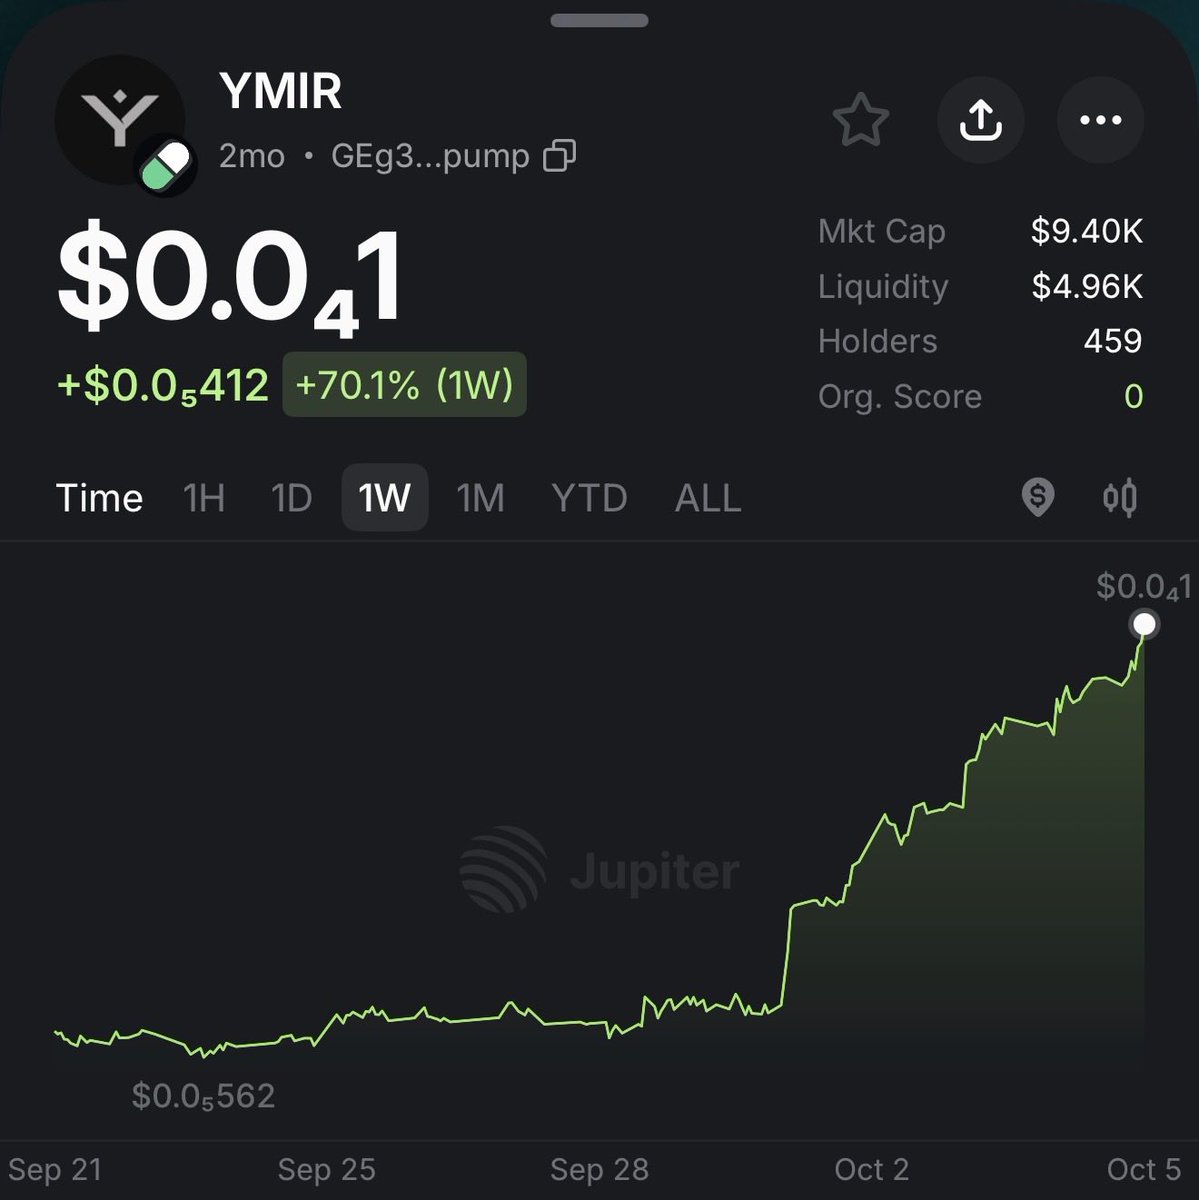Select the ALL time range
This screenshot has width=1199, height=1200.
[x=708, y=498]
